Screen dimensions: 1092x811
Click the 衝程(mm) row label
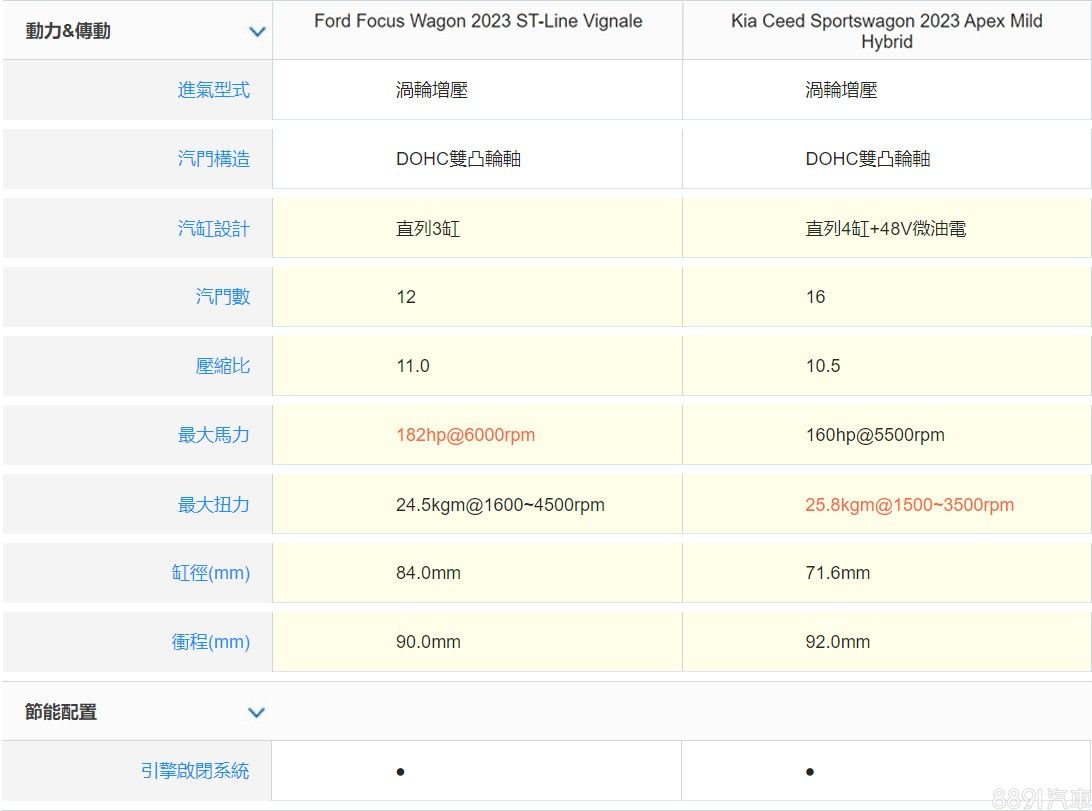click(210, 642)
